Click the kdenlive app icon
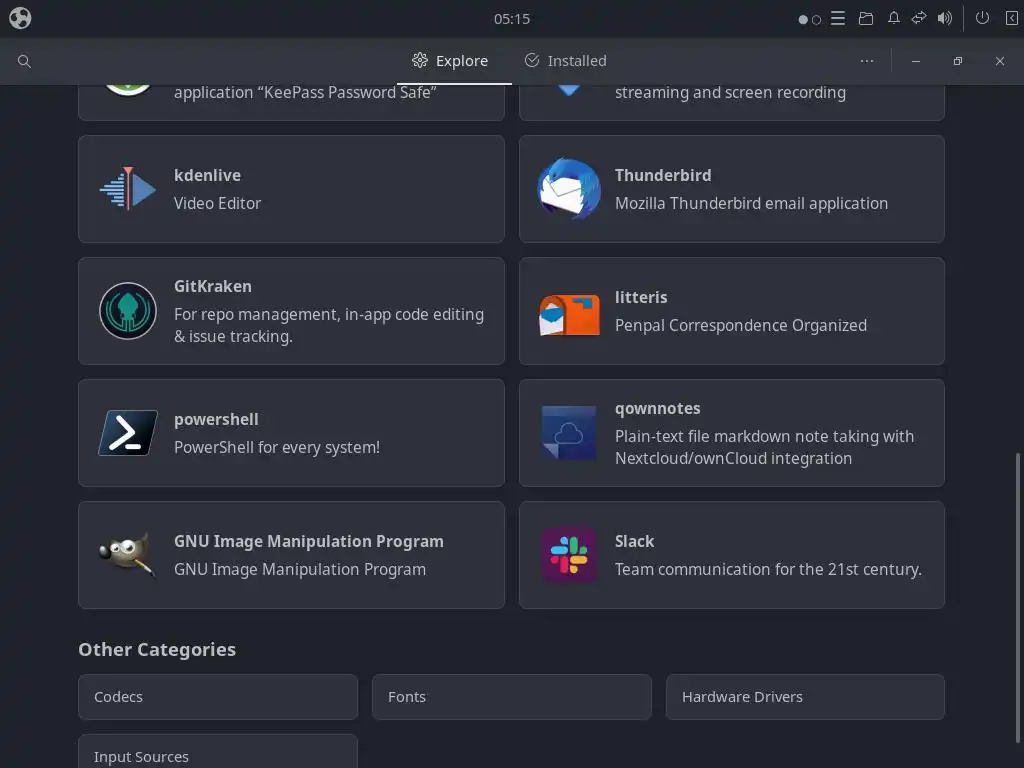1024x768 pixels. click(128, 189)
